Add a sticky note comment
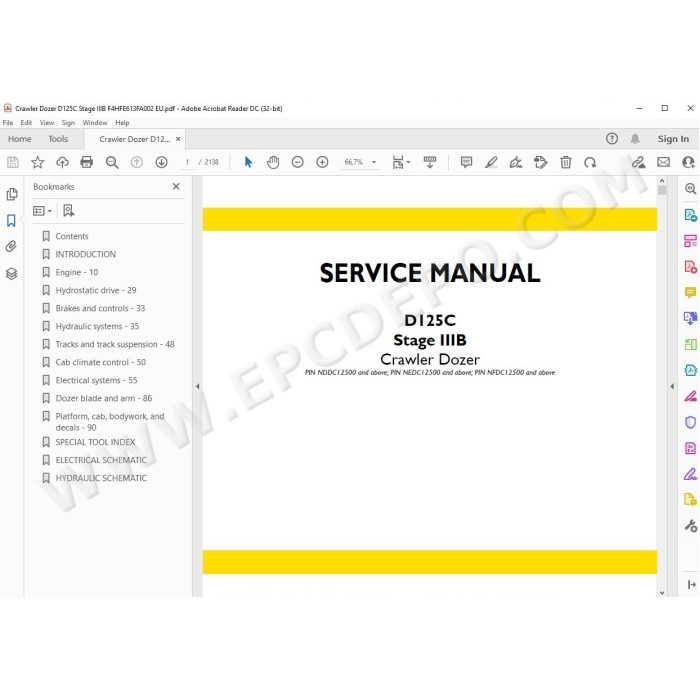Viewport: 700px width, 700px height. click(466, 162)
